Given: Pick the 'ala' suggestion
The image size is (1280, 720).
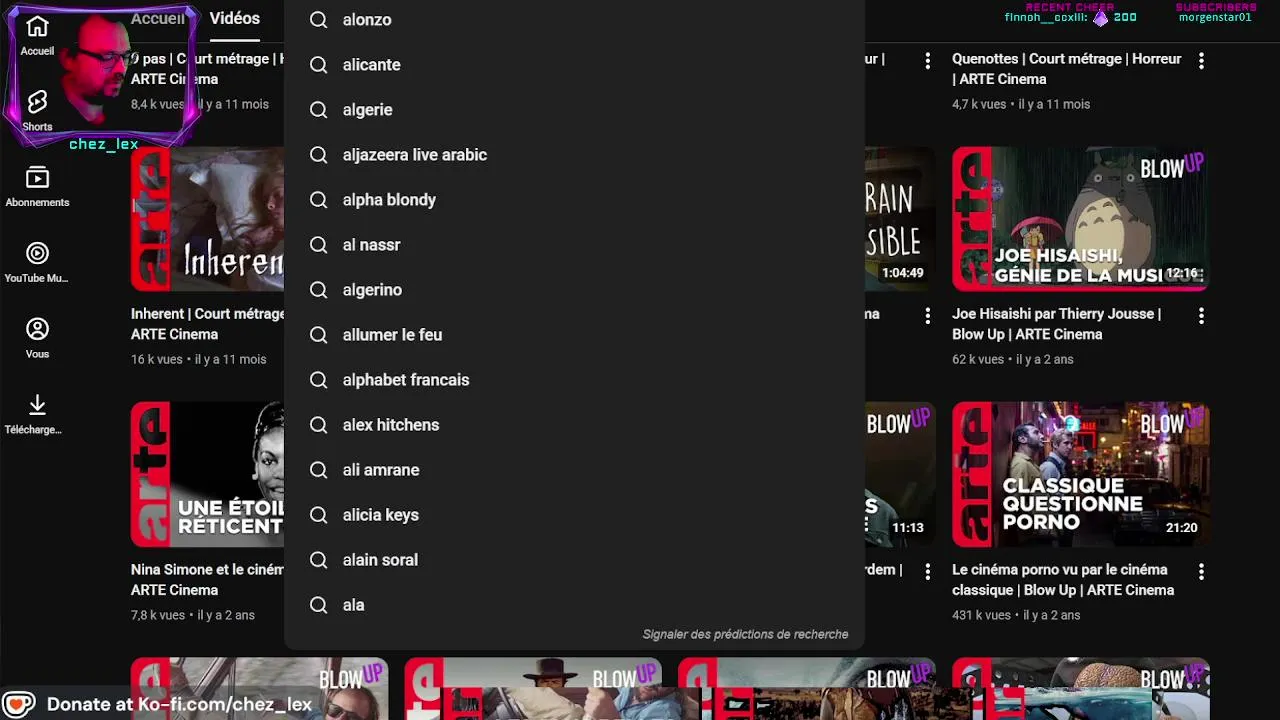Looking at the screenshot, I should click(x=574, y=605).
